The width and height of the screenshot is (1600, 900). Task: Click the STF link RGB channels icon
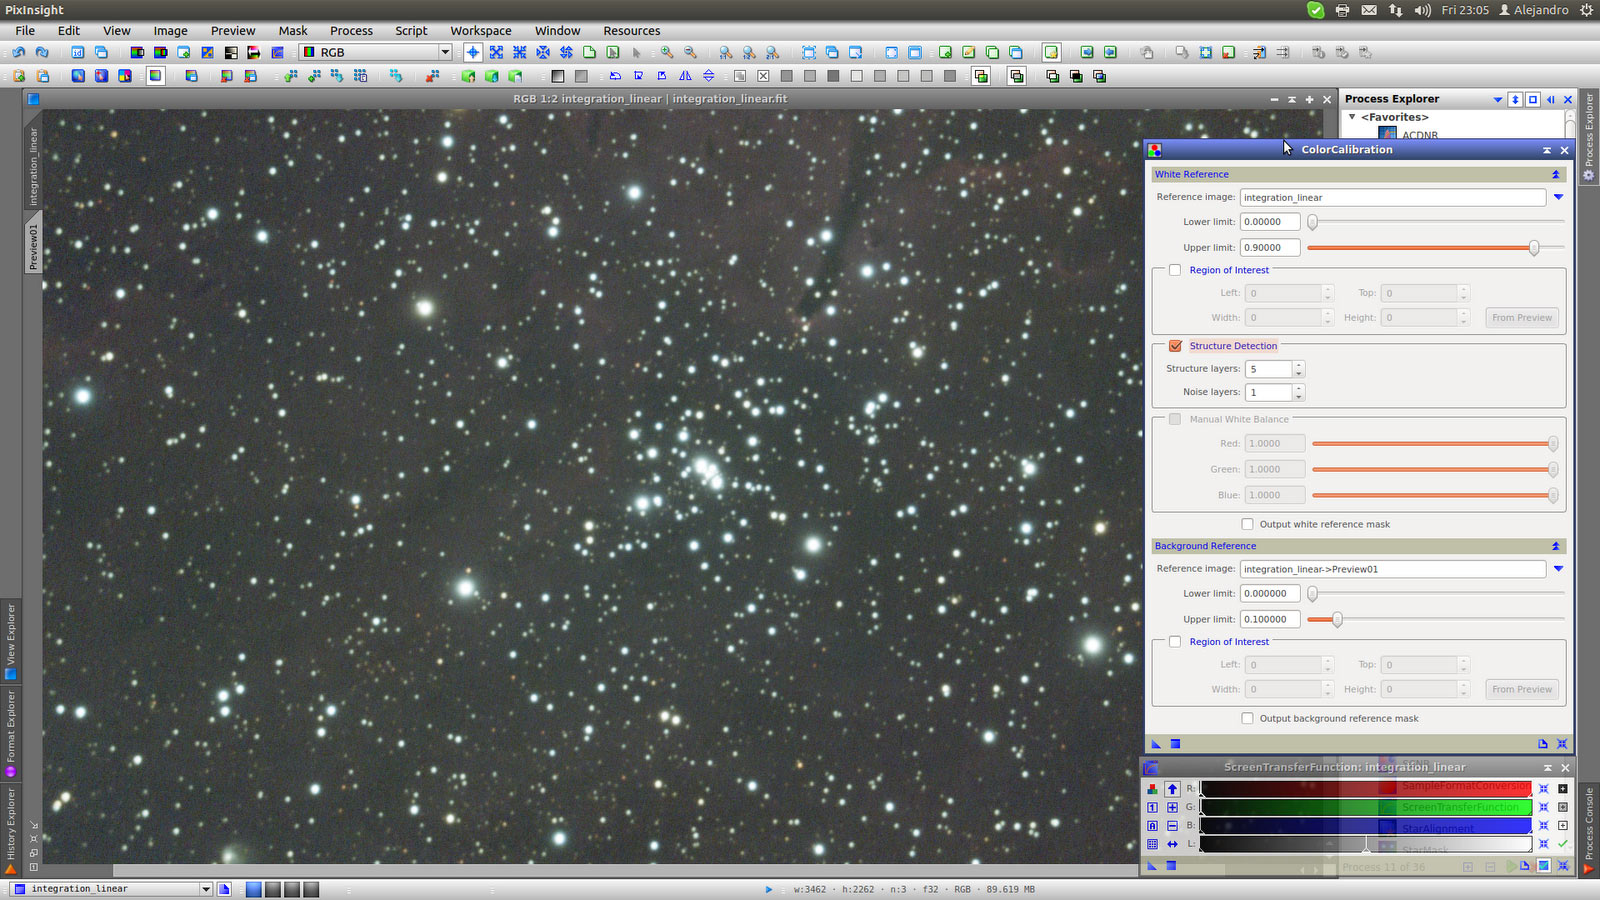click(1152, 789)
